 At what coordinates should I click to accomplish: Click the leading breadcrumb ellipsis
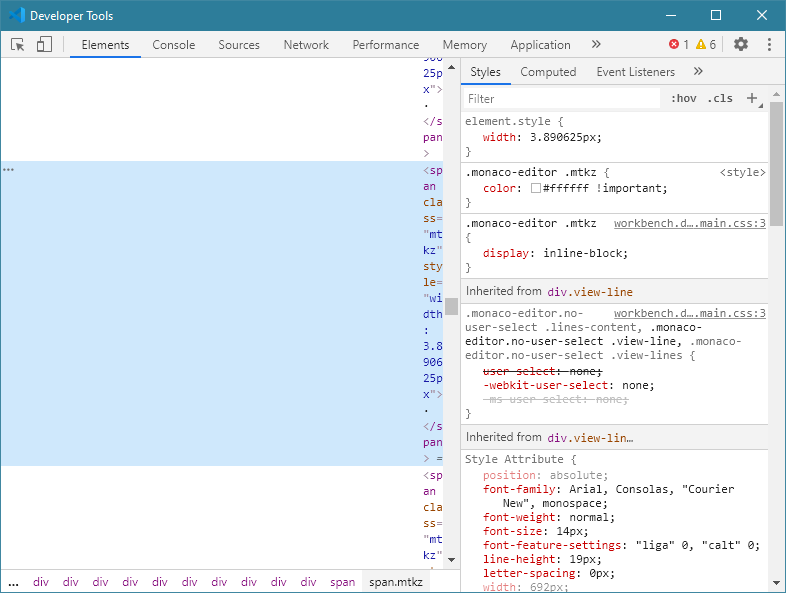pos(14,582)
